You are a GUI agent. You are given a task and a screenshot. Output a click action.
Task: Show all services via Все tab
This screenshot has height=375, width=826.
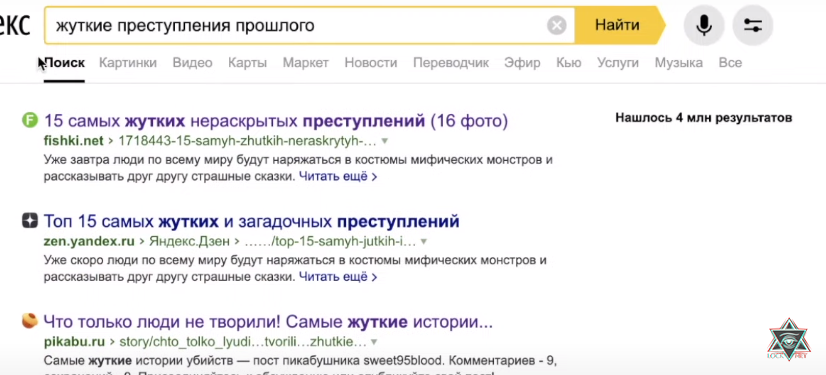(730, 63)
